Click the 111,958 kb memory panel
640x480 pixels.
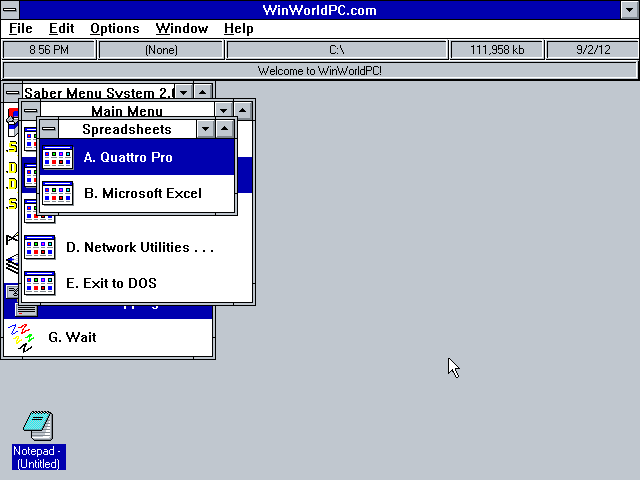pos(497,50)
